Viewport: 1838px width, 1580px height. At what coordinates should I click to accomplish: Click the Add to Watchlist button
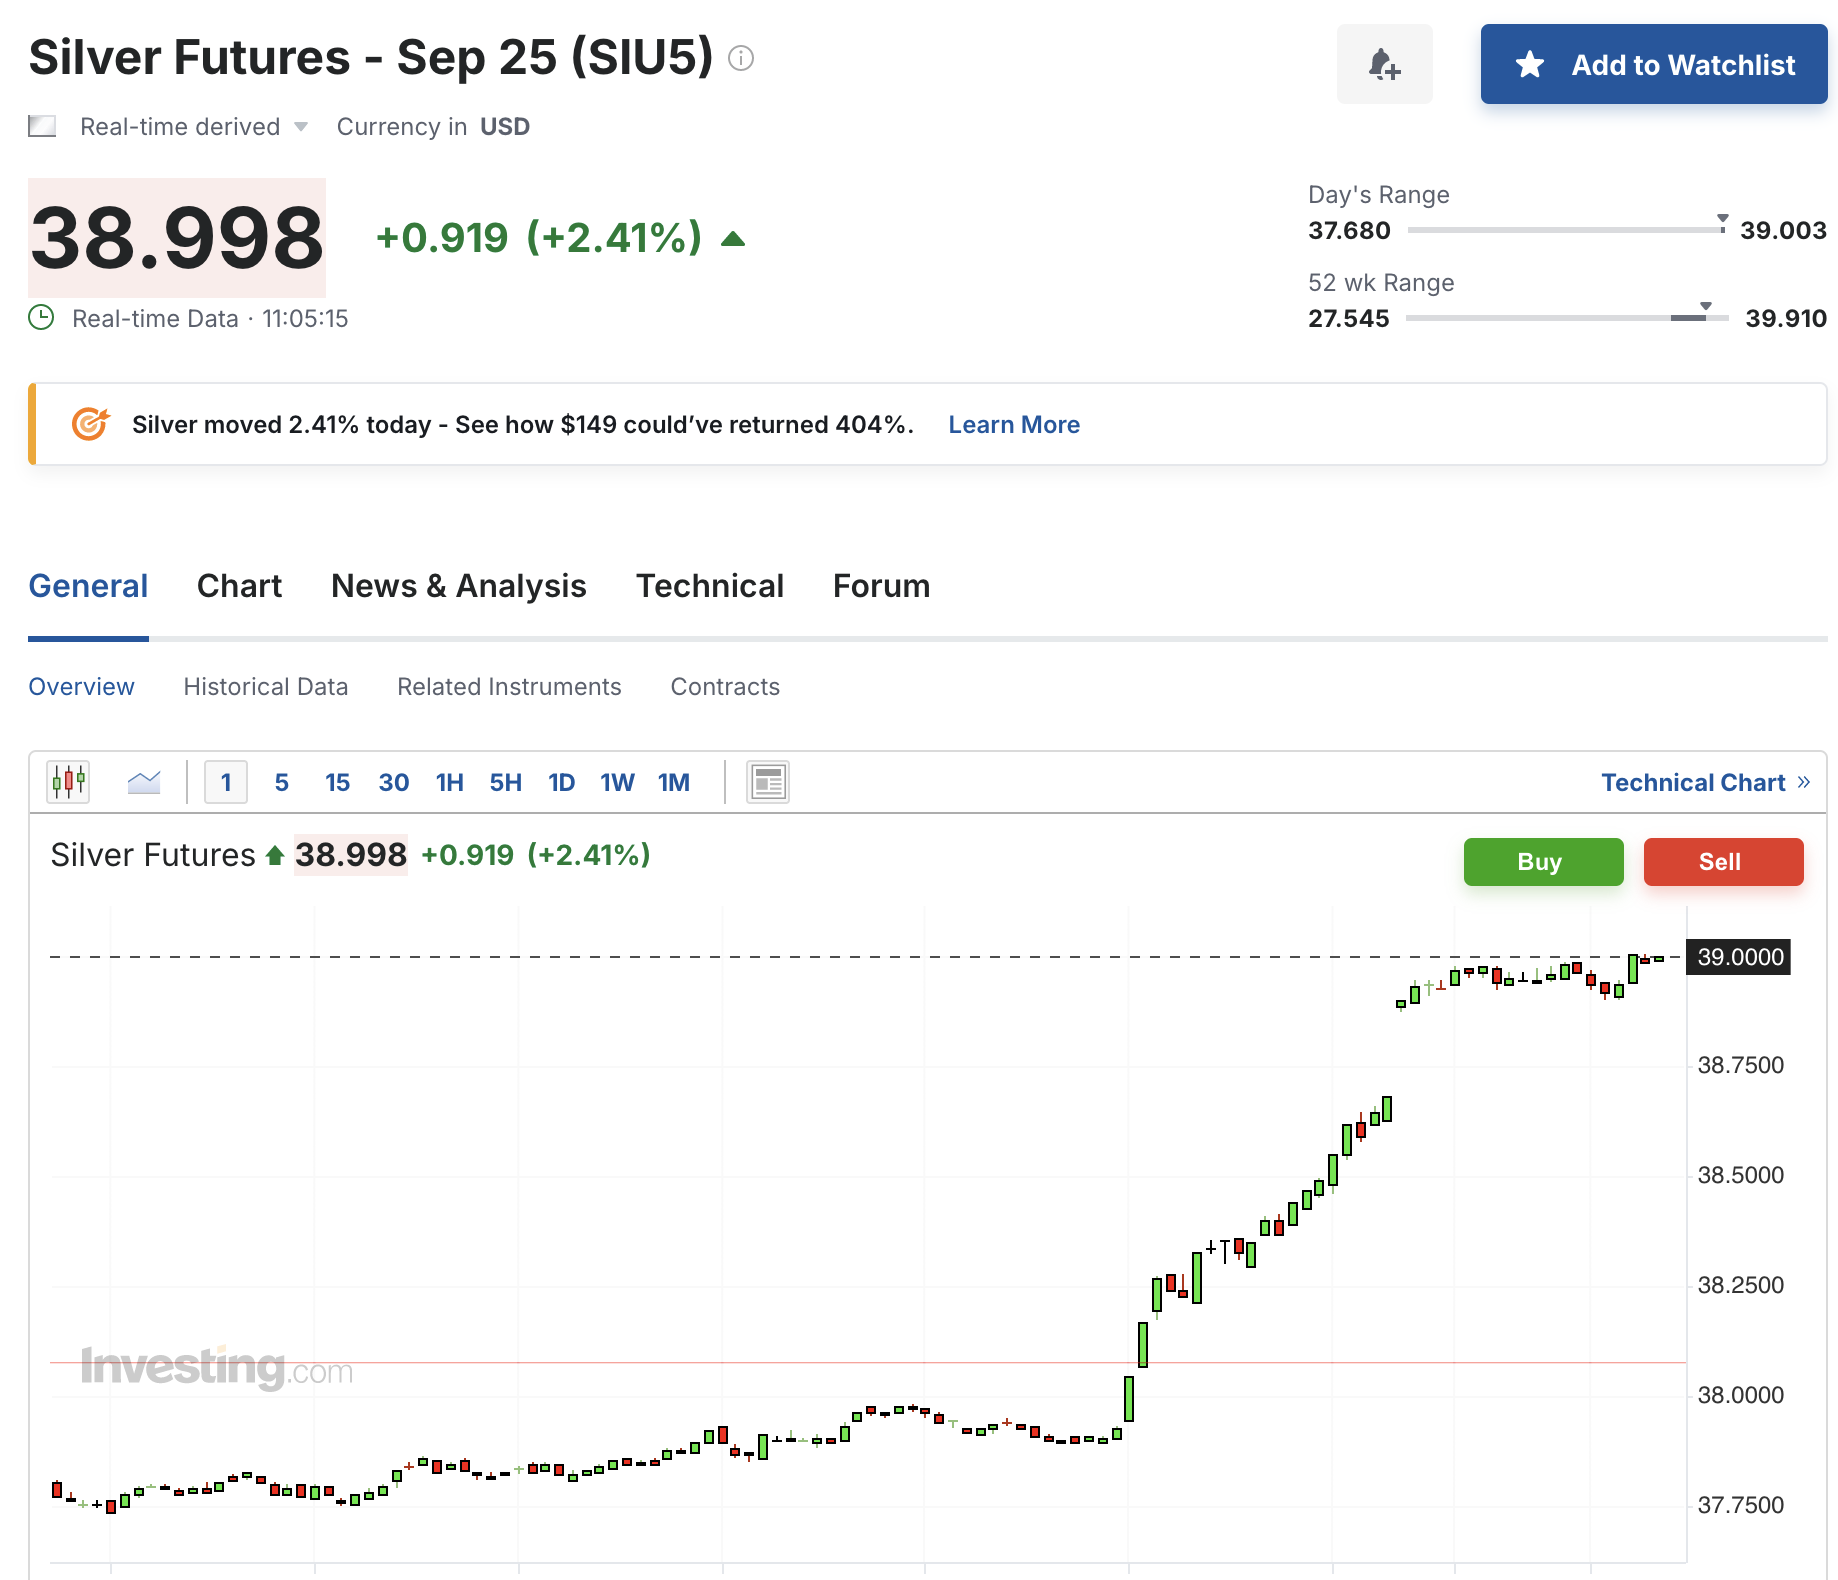1653,64
